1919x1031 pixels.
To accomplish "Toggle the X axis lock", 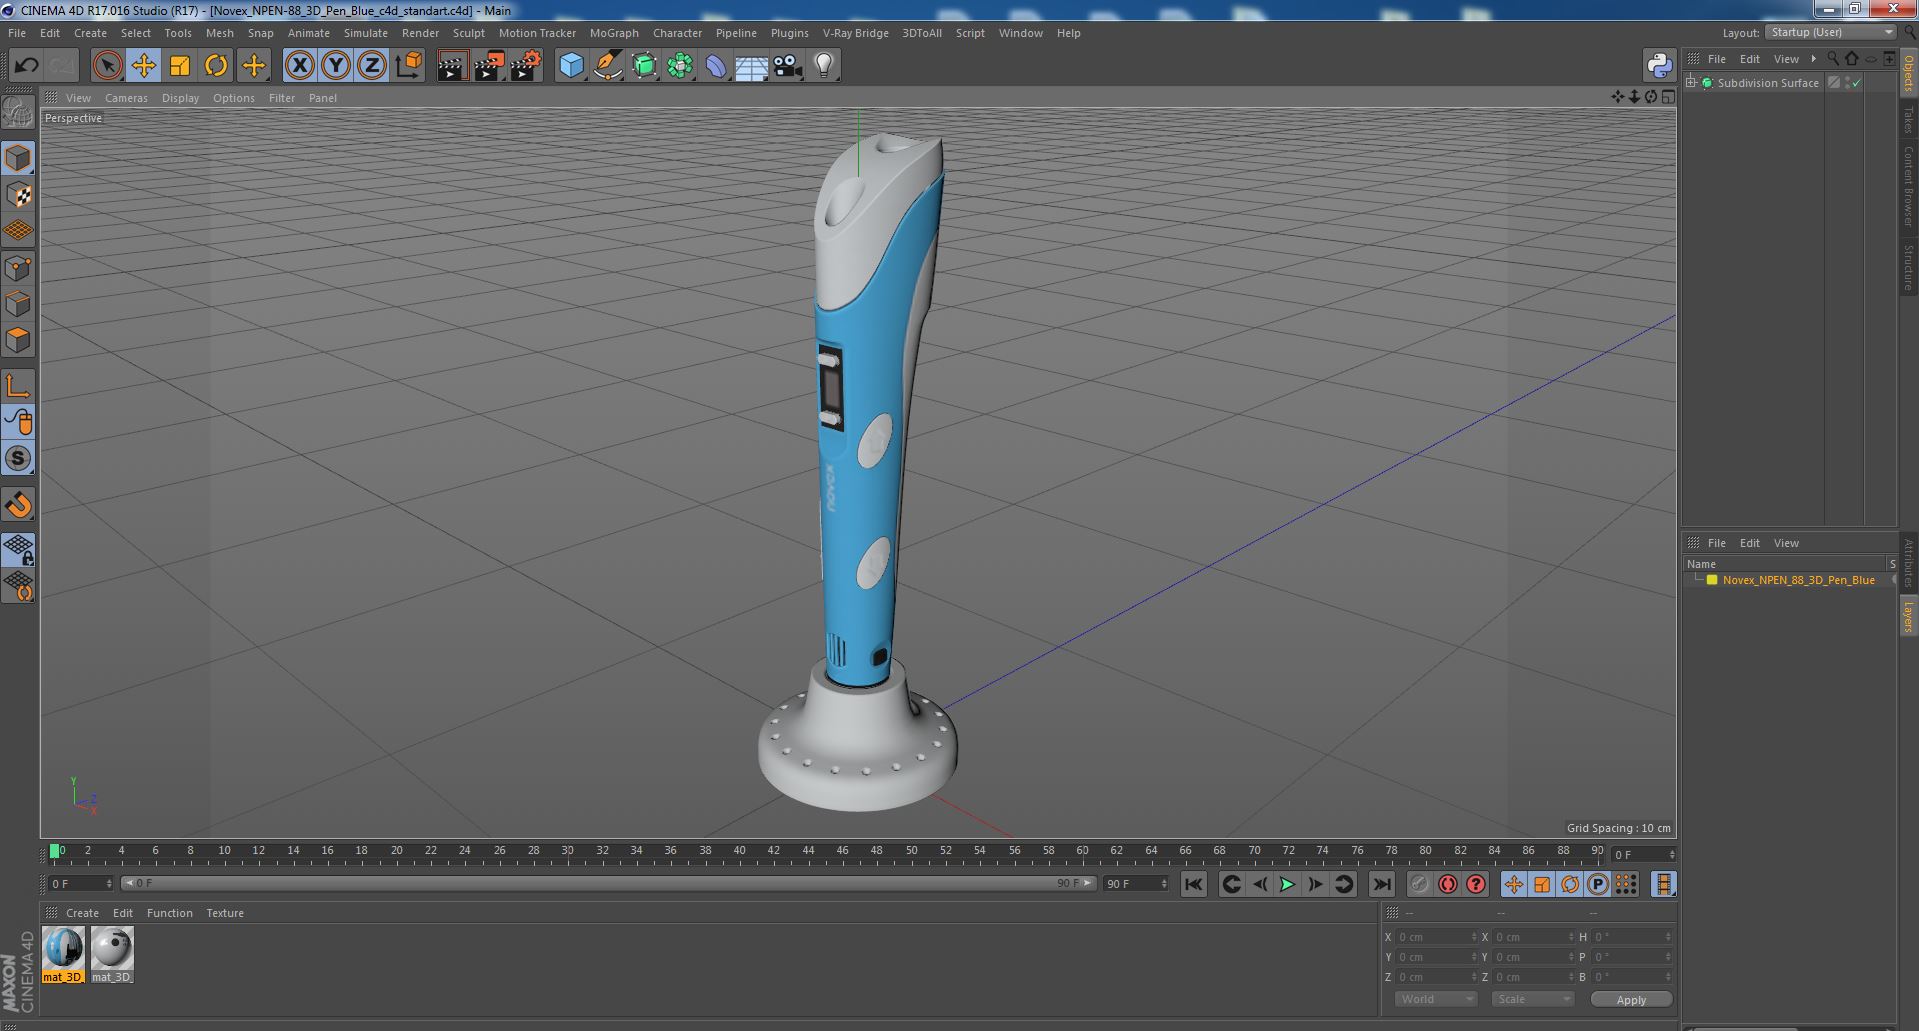I will [299, 66].
